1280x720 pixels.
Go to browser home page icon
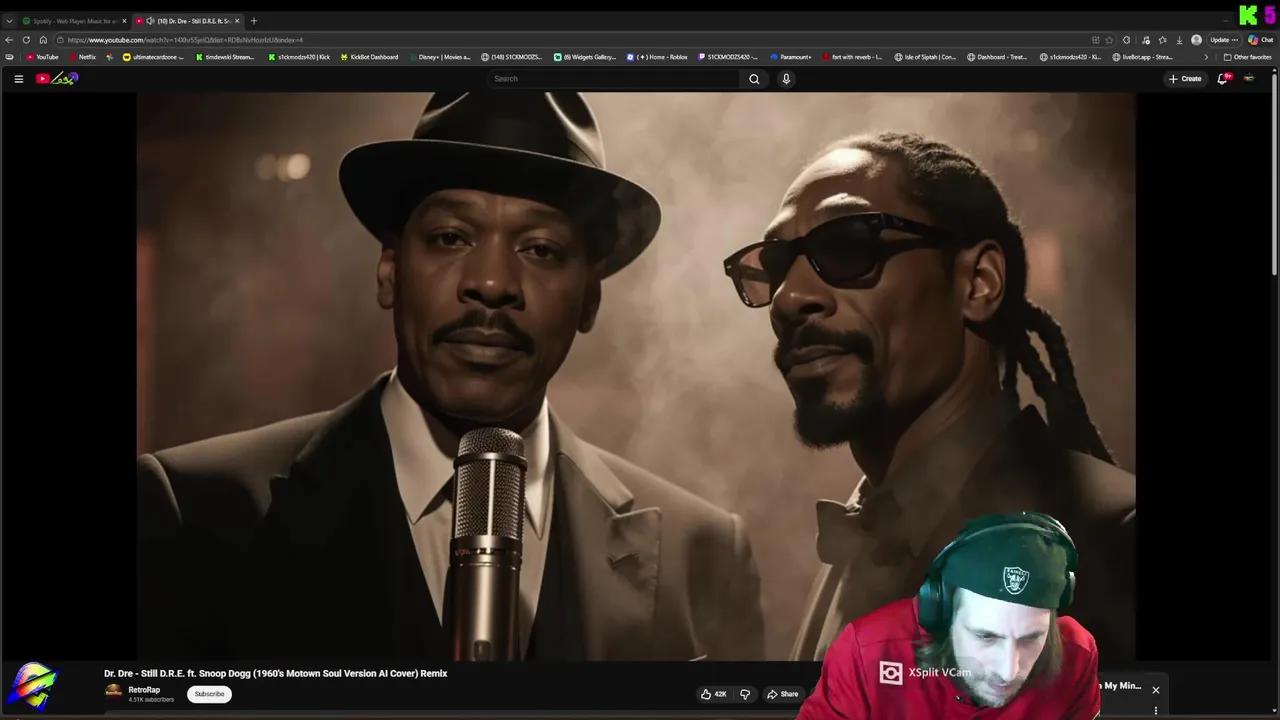pos(43,40)
